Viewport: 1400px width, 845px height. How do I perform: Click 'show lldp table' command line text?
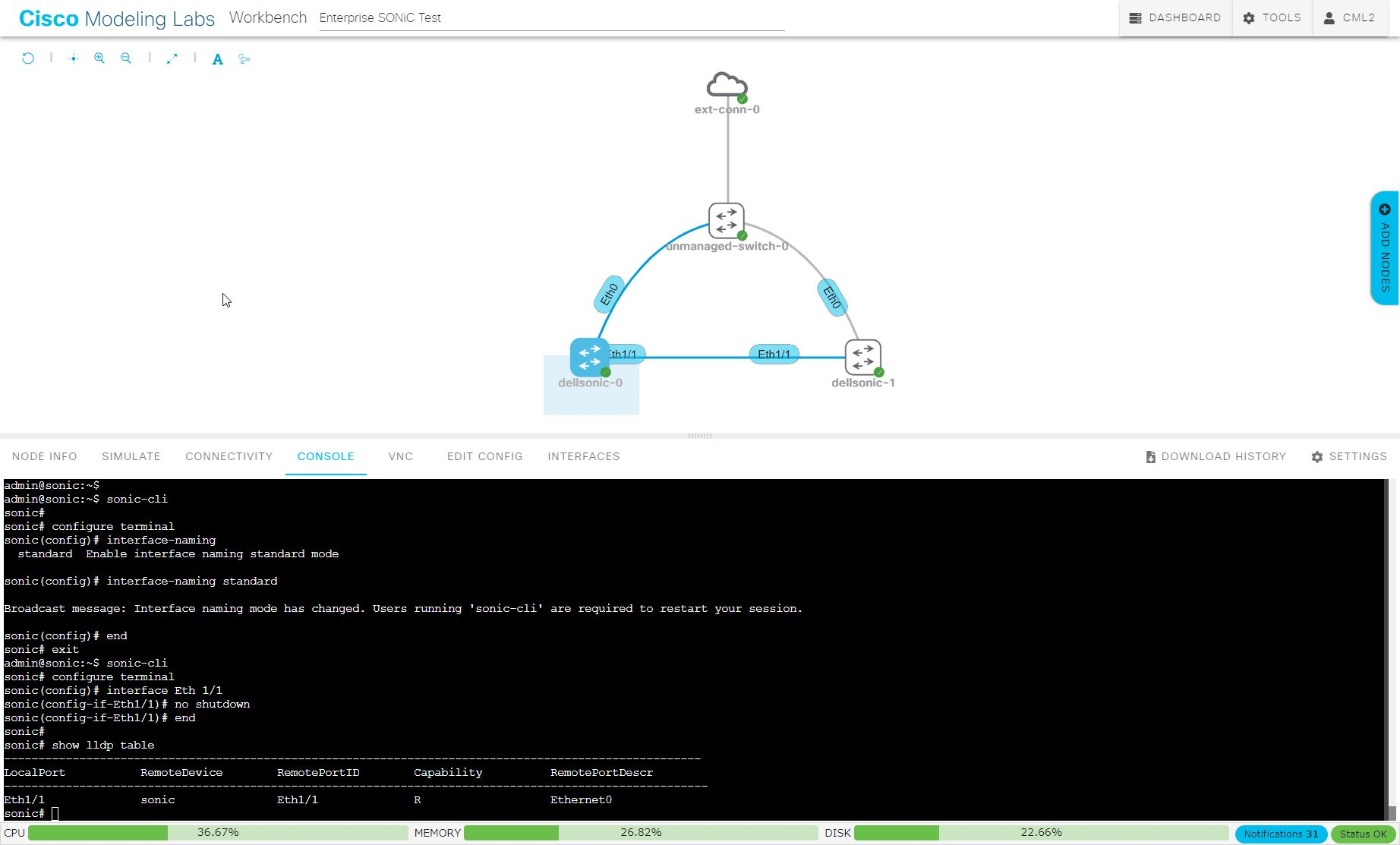103,745
